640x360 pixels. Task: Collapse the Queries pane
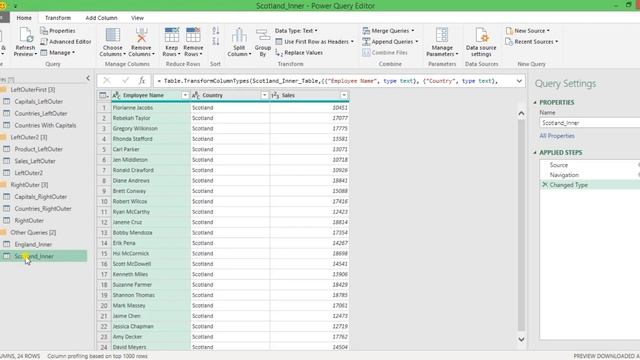tap(88, 78)
